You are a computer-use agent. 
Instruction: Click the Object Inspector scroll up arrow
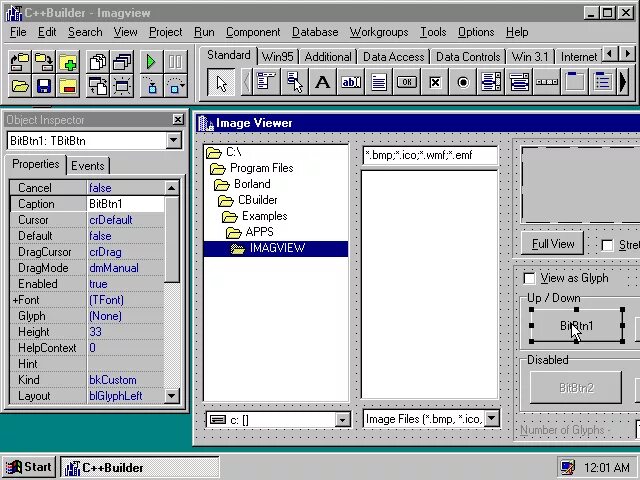click(171, 188)
